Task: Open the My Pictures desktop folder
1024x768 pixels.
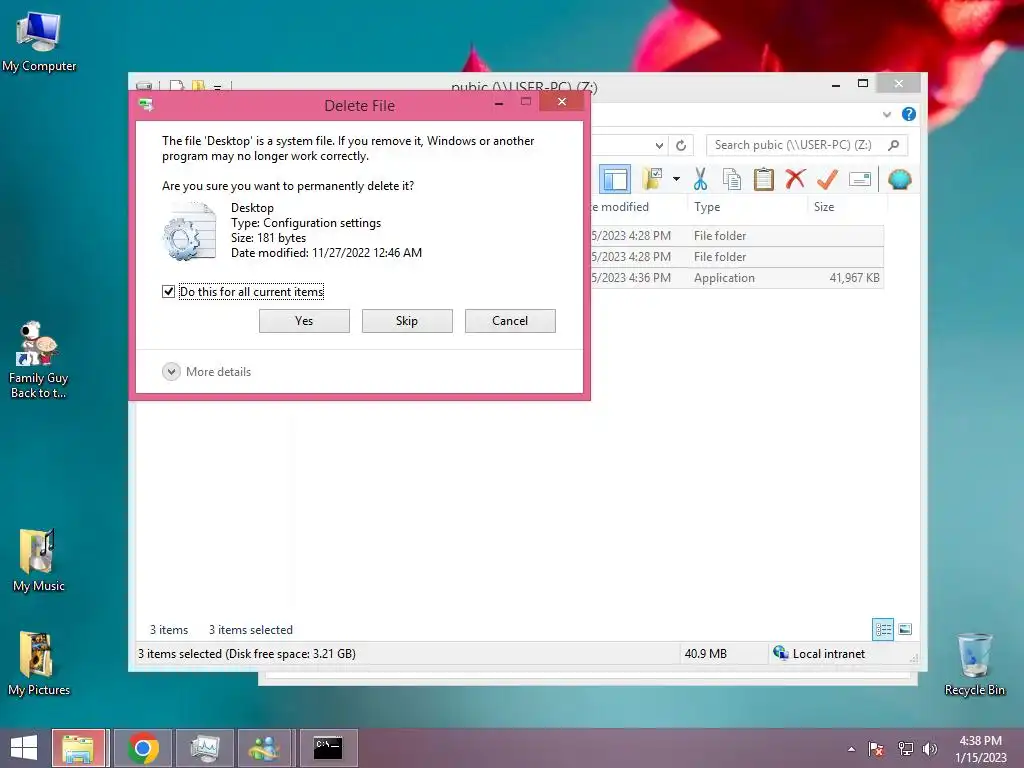Action: pos(39,664)
